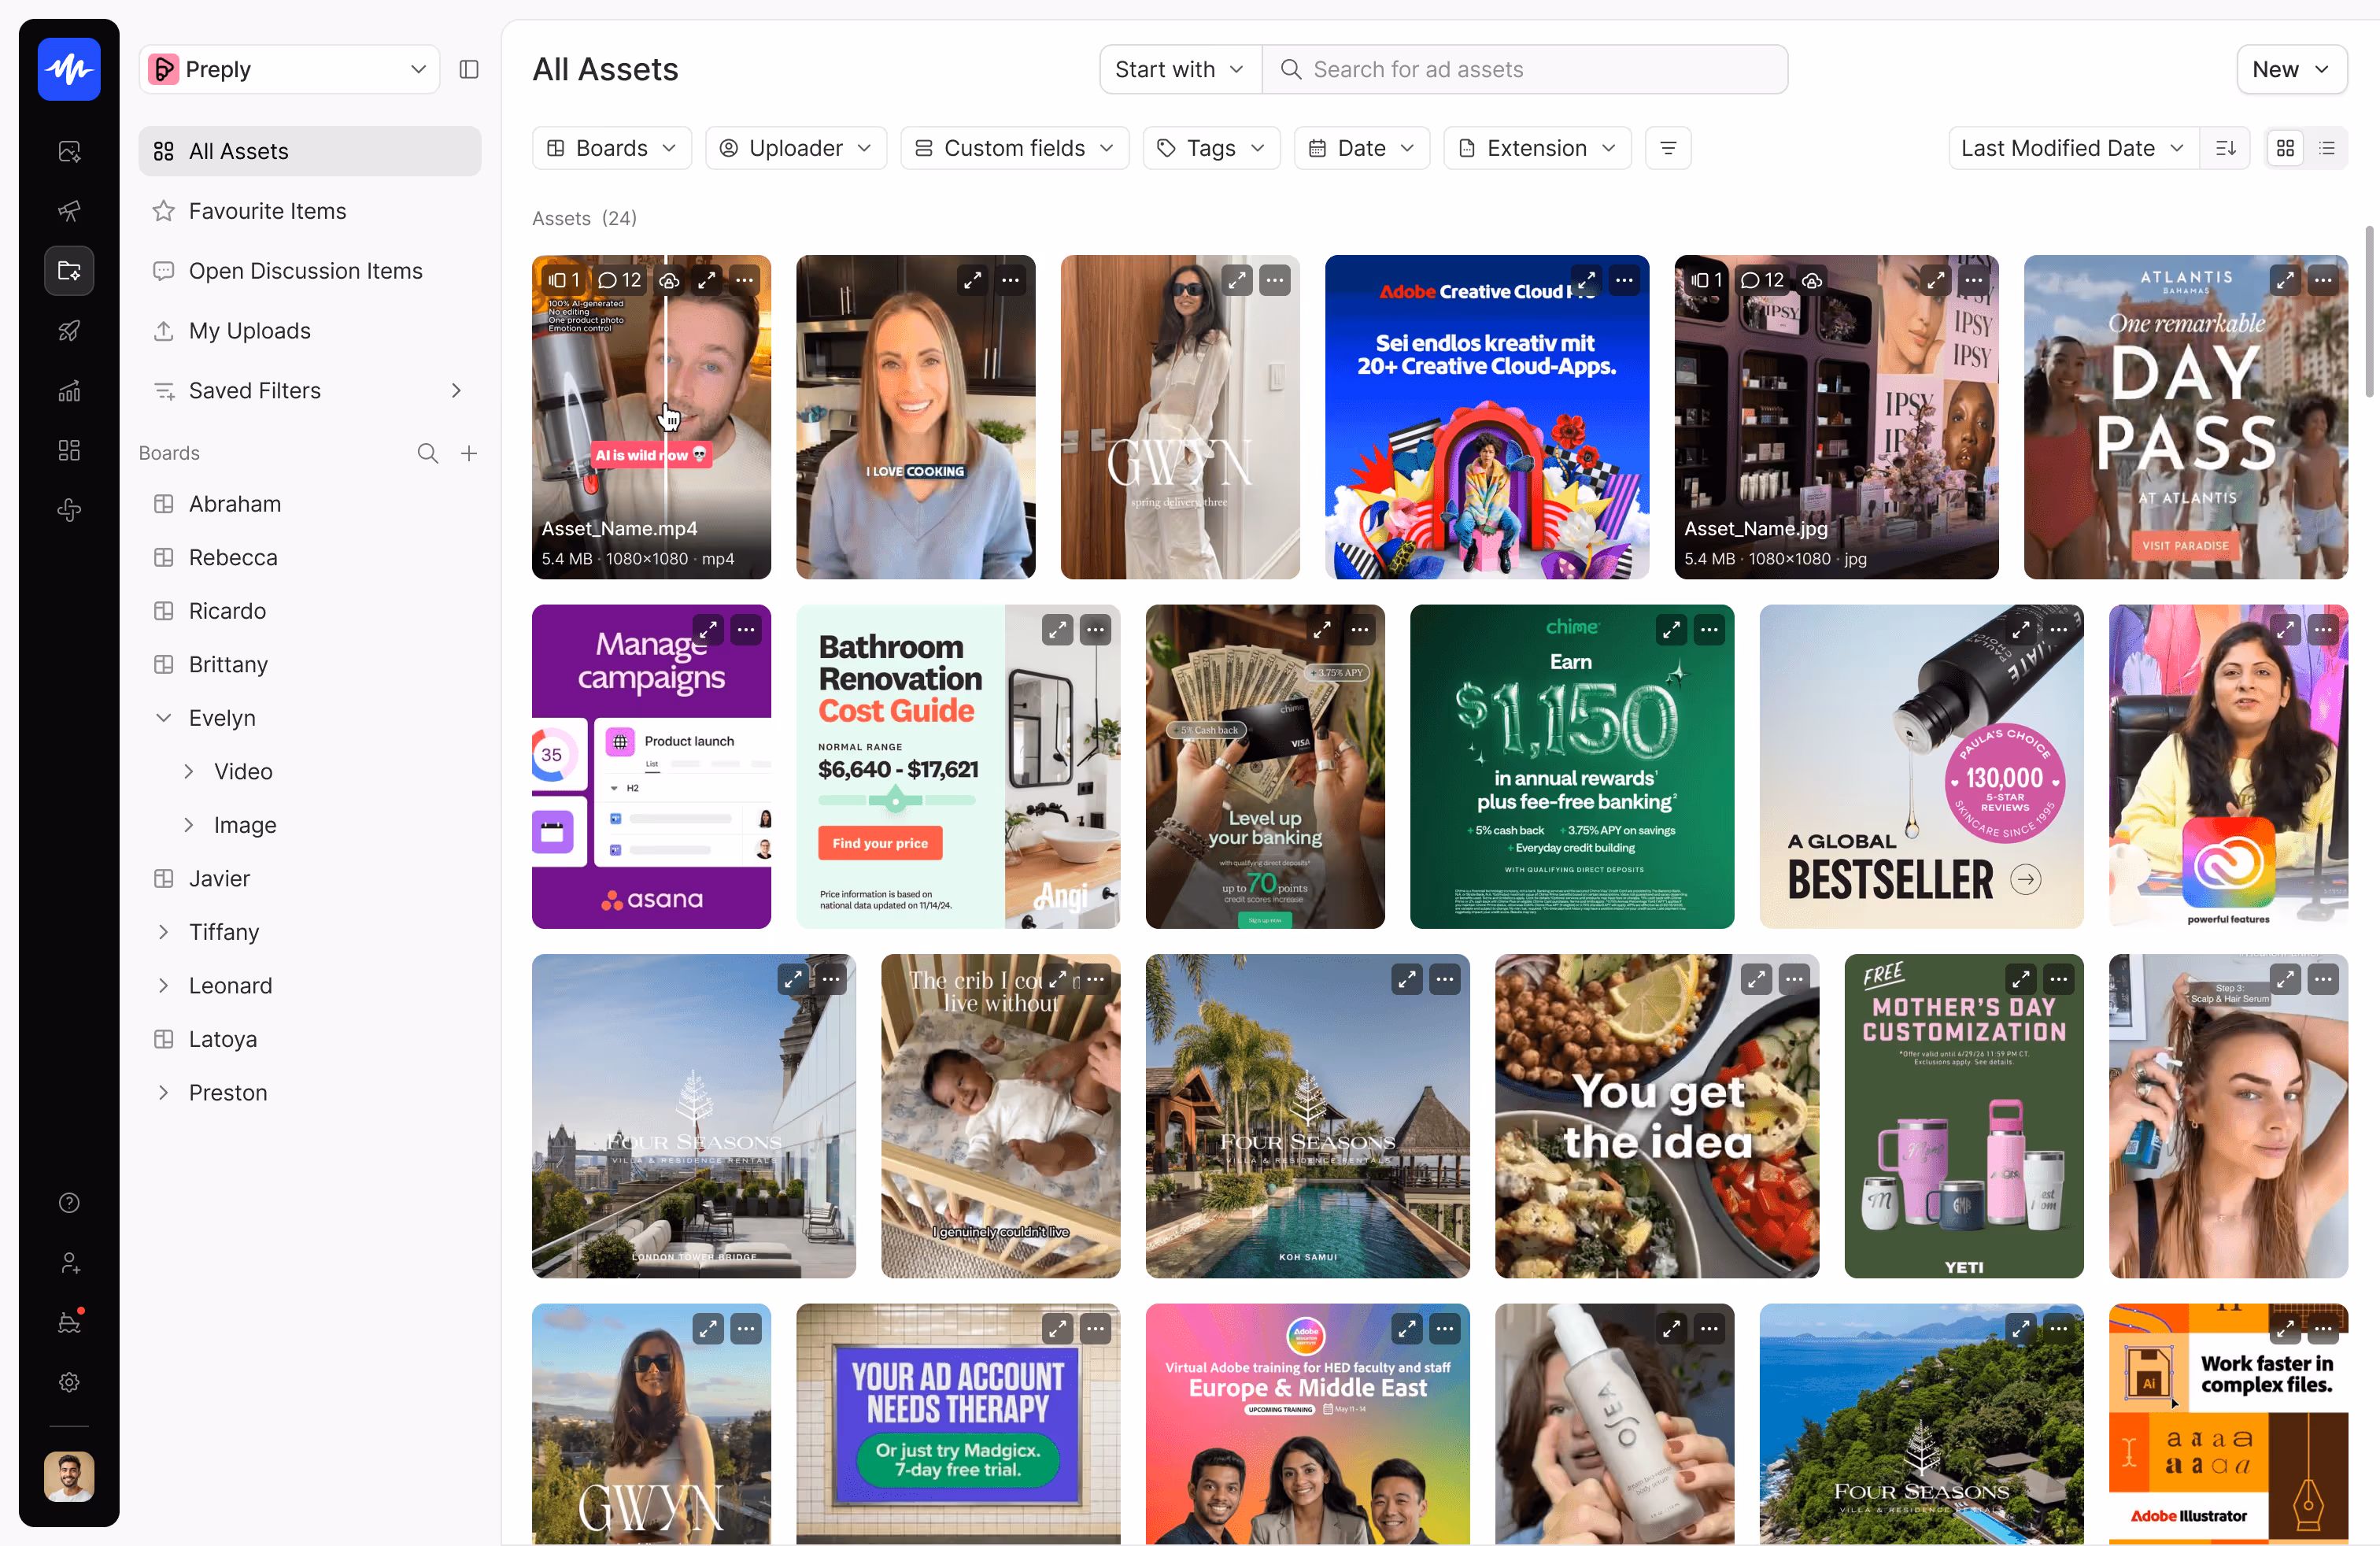Open the help question mark icon
This screenshot has width=2380, height=1546.
[69, 1203]
